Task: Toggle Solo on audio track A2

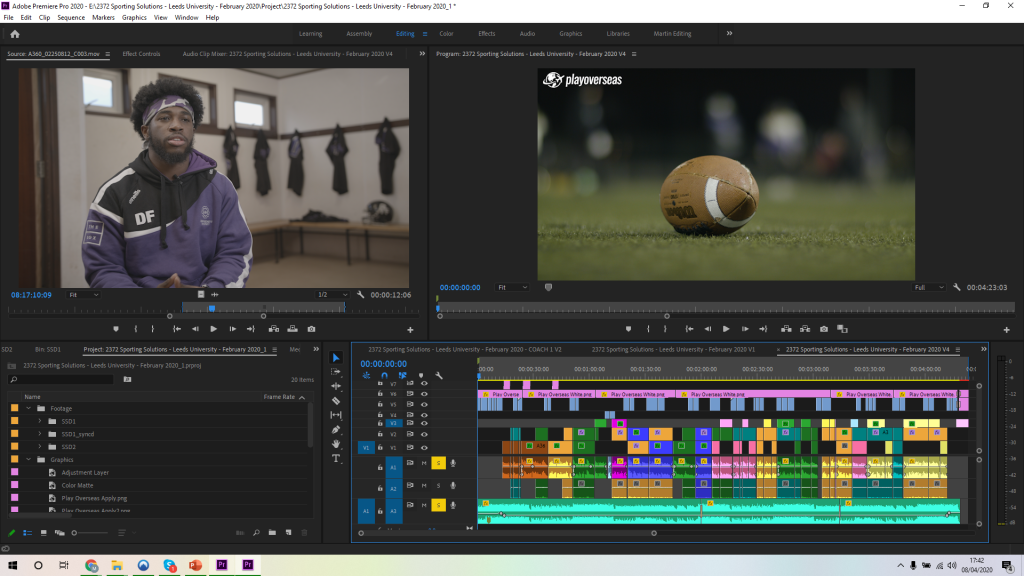Action: [x=438, y=486]
